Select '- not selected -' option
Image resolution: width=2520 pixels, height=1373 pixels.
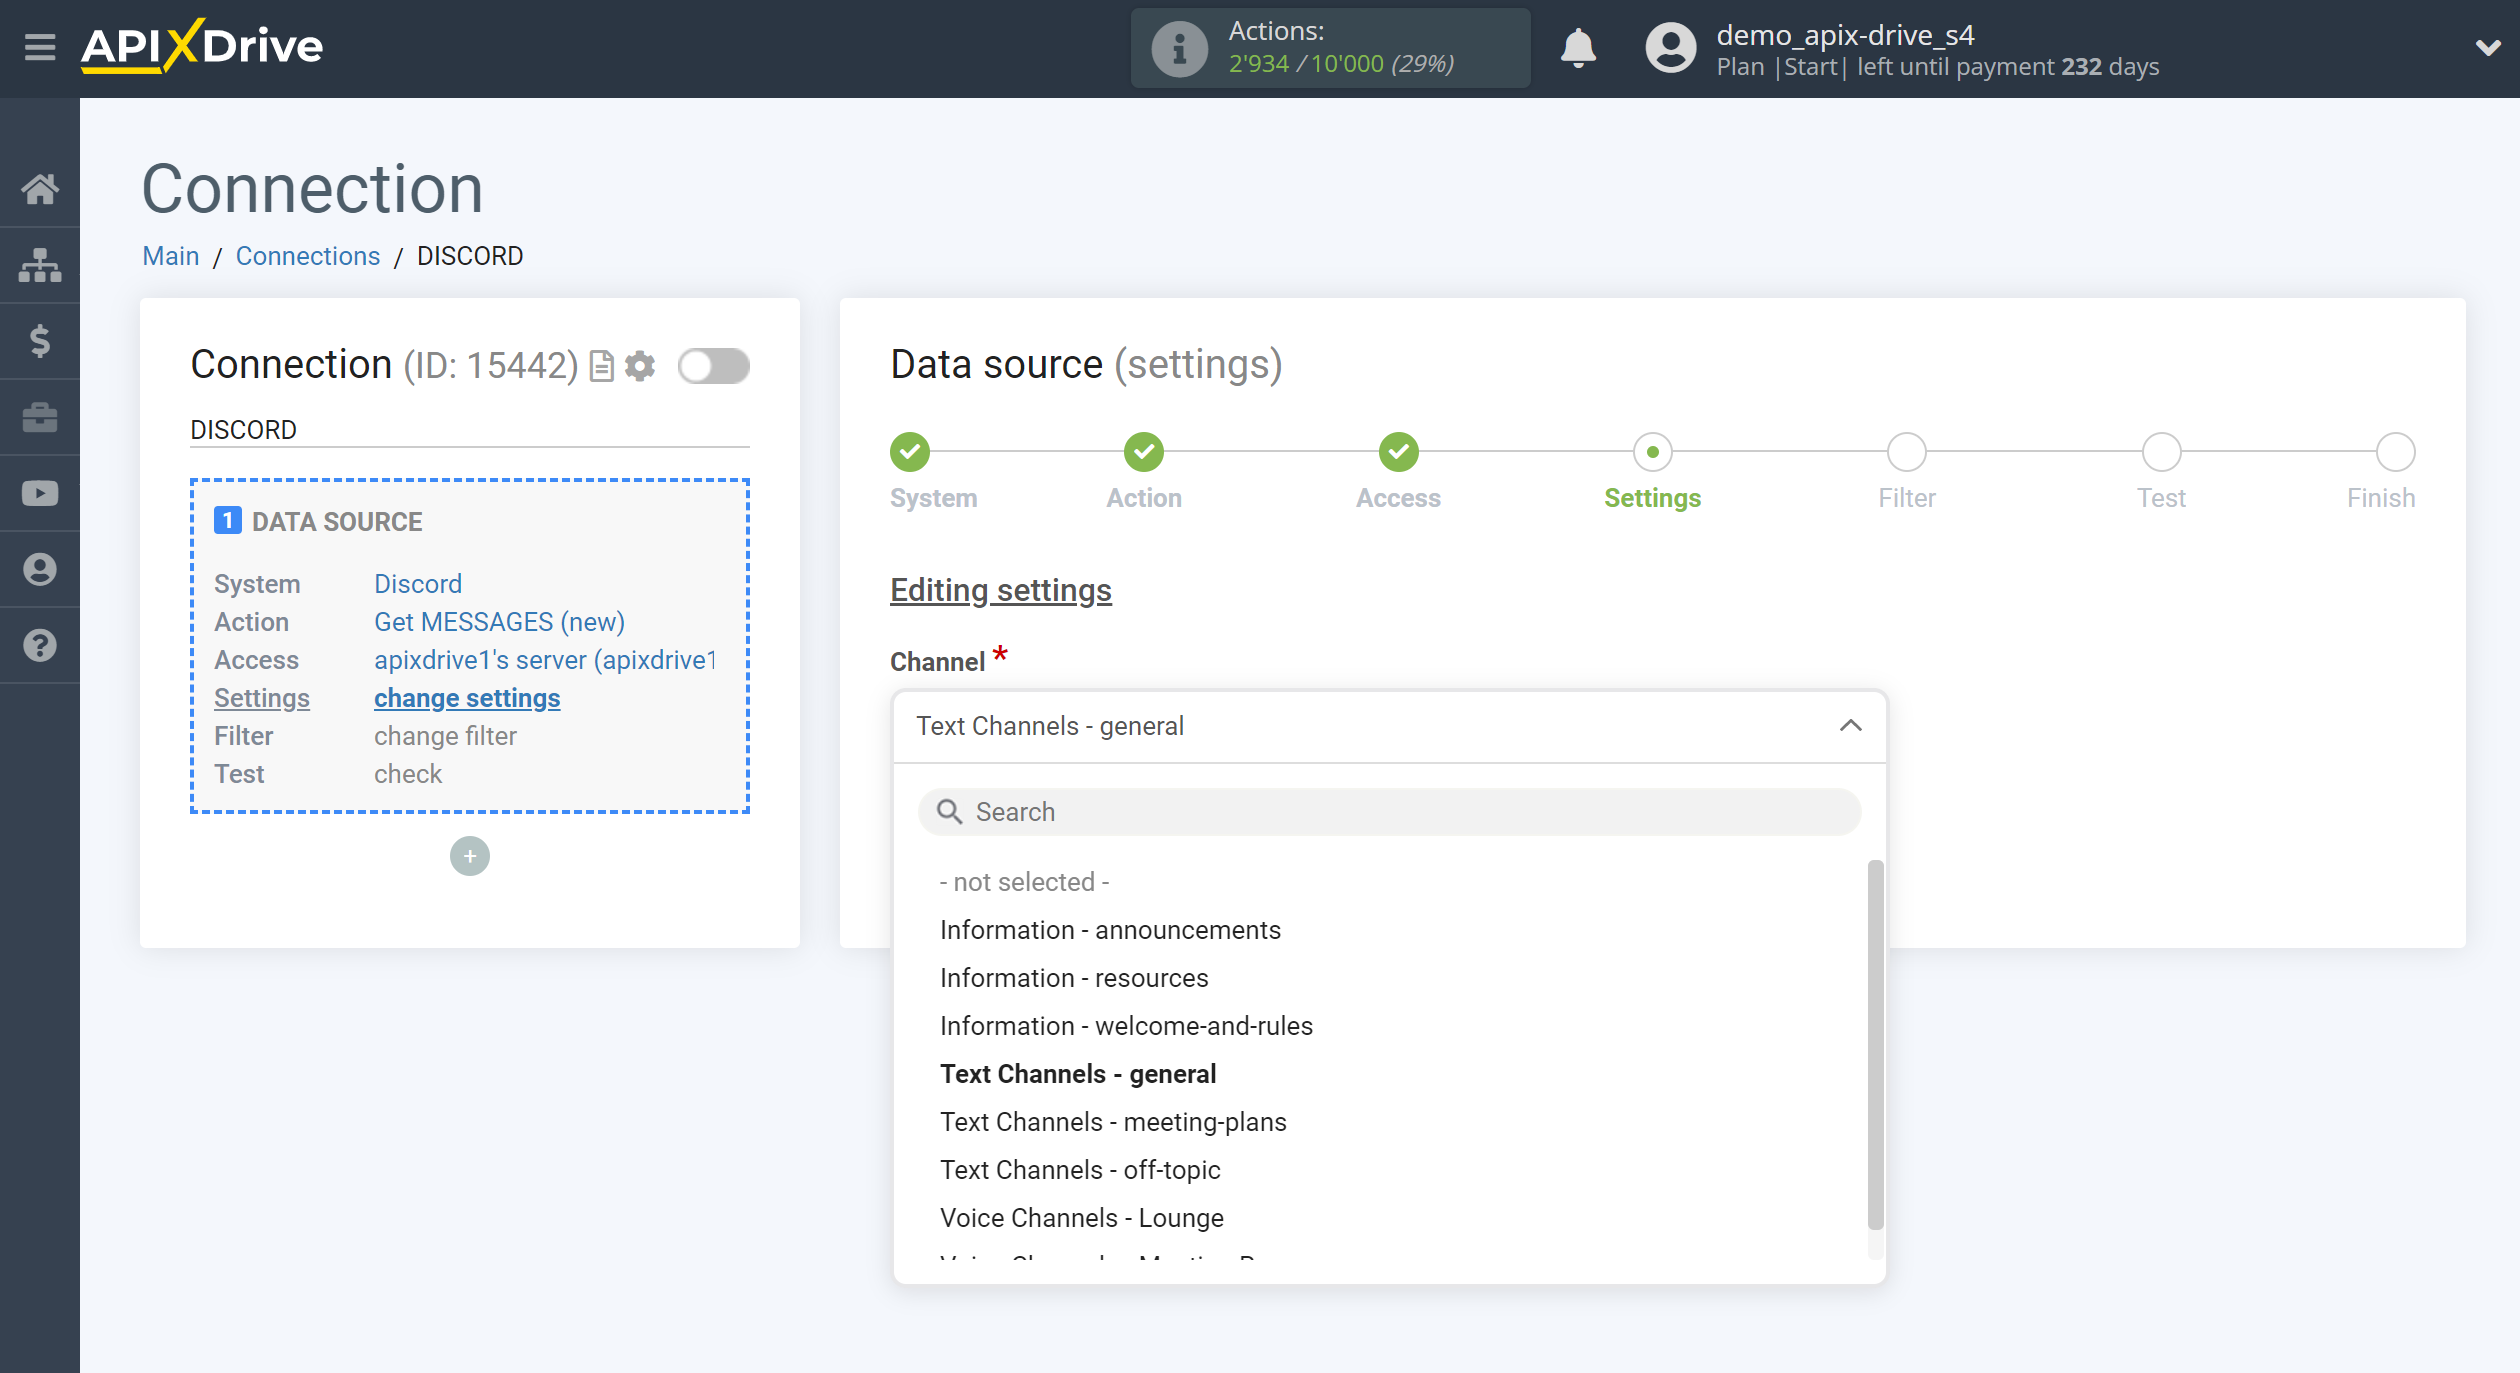click(1025, 882)
